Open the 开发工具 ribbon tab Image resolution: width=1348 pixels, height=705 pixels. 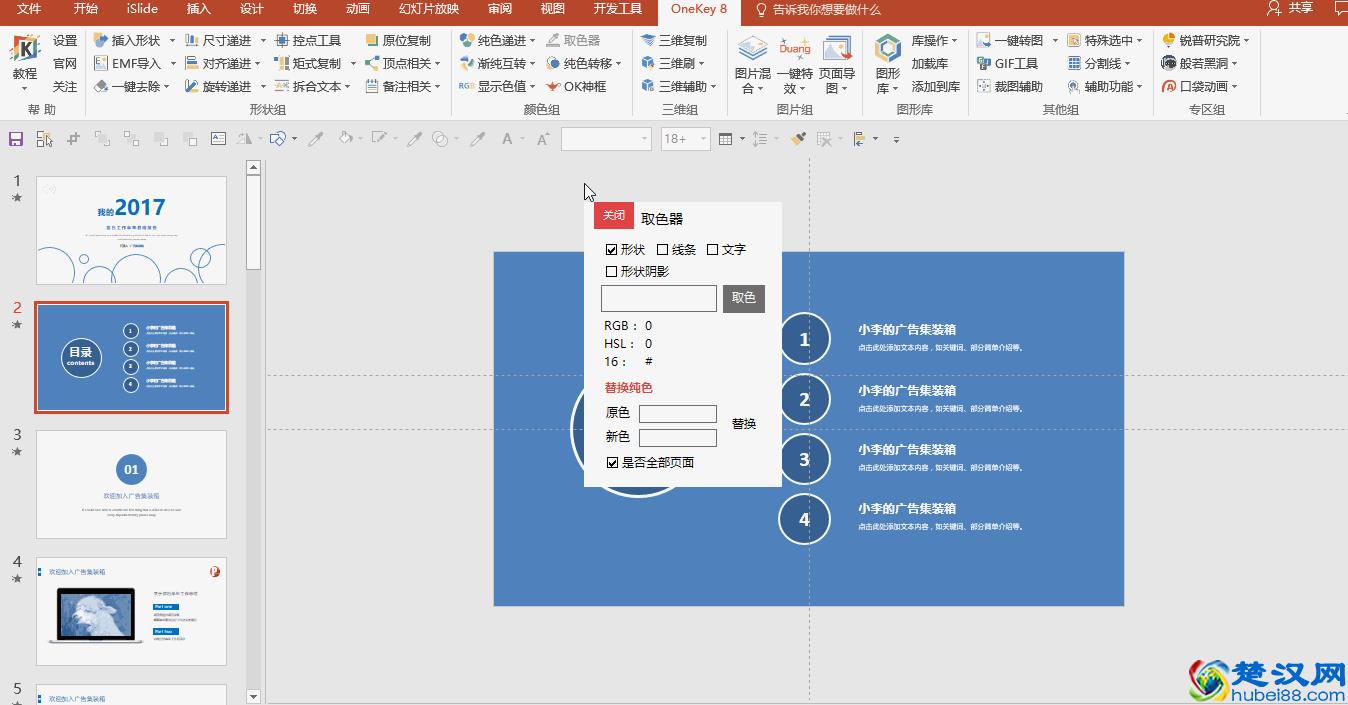pos(617,11)
